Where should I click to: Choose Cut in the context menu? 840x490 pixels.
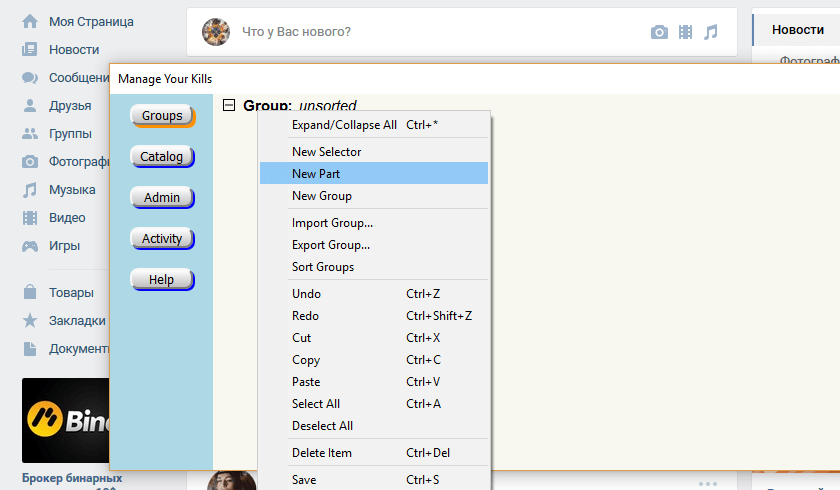click(x=374, y=337)
